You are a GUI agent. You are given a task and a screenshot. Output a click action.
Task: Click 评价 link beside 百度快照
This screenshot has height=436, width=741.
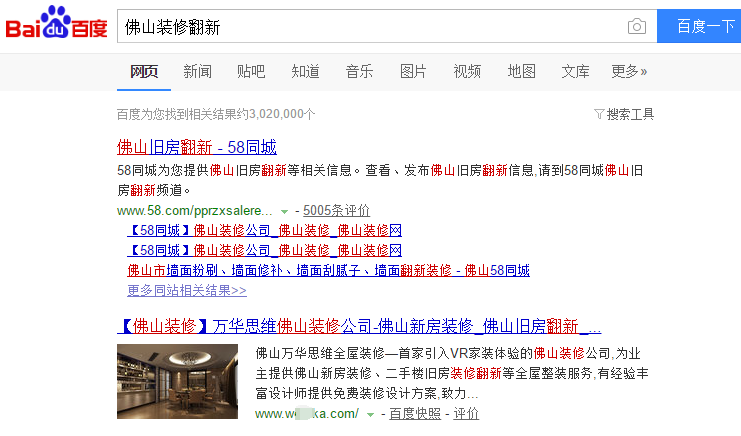[x=466, y=414]
